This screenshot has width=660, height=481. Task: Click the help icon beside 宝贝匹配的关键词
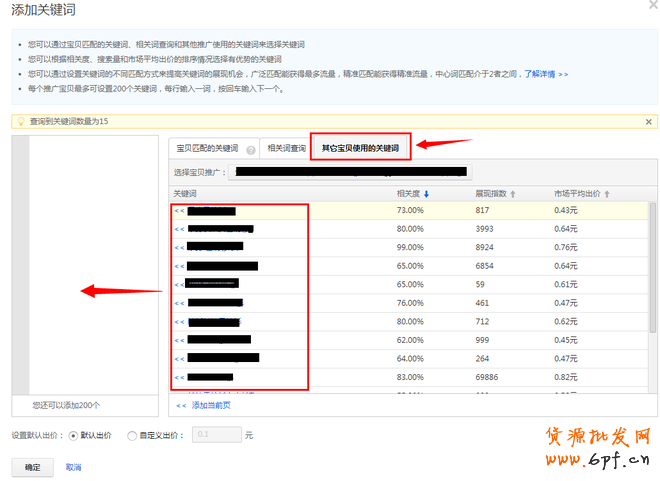coord(250,149)
